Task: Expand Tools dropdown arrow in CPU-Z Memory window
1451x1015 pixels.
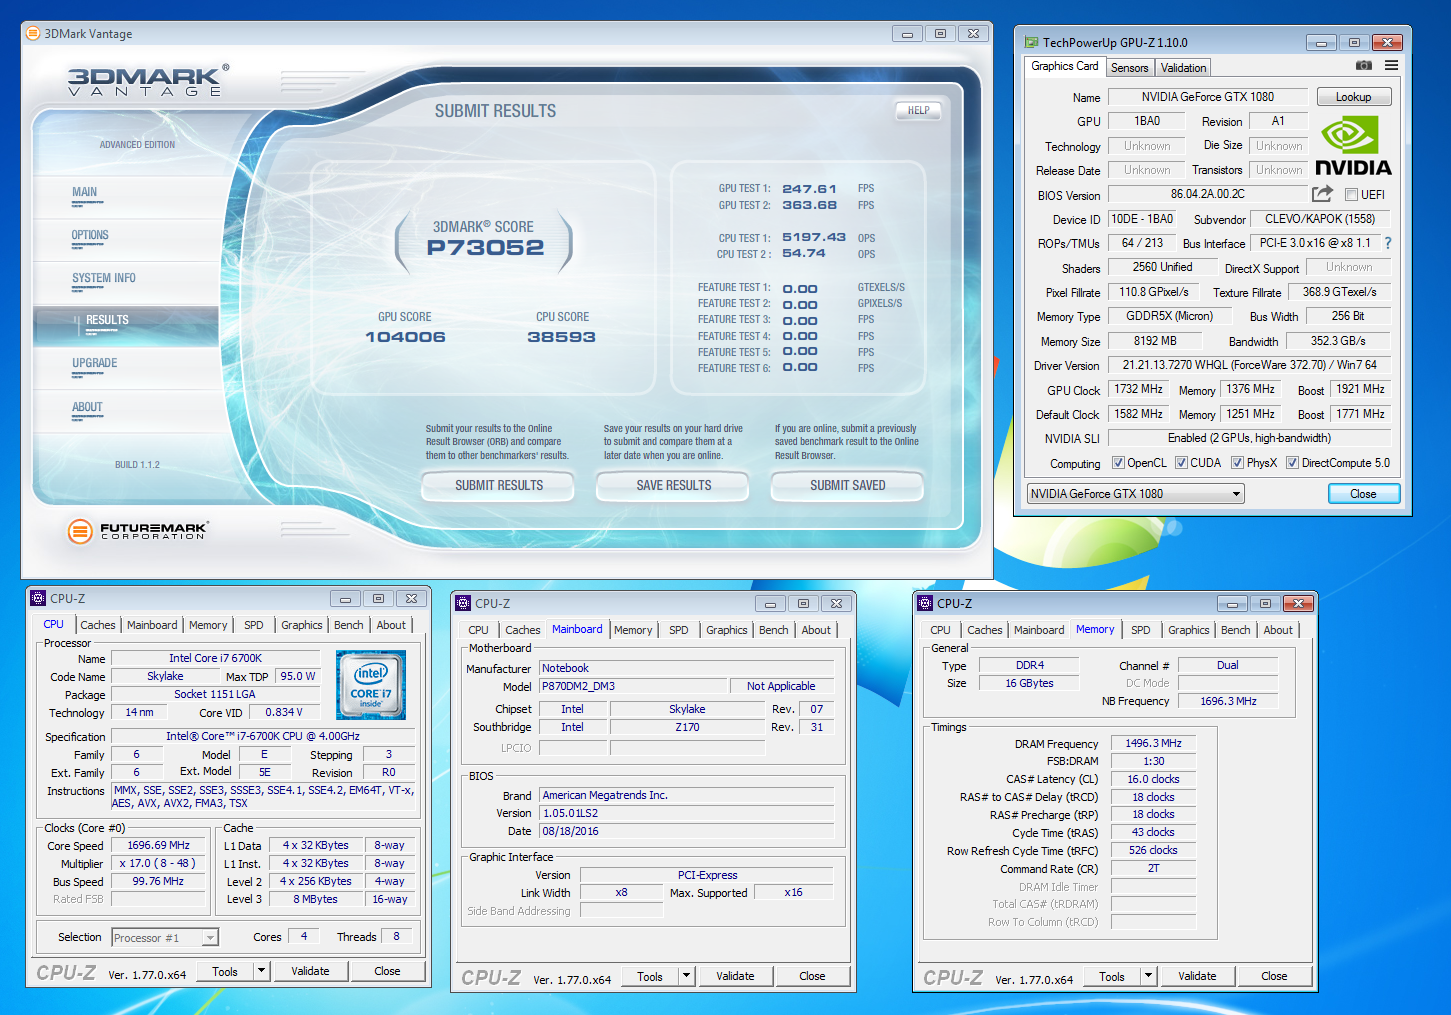Action: (1148, 976)
